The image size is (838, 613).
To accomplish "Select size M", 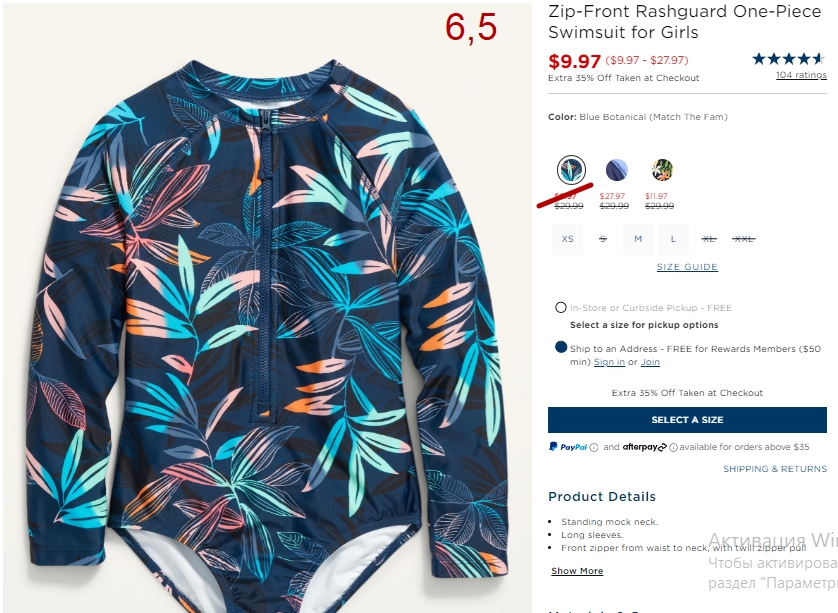I will coord(638,239).
